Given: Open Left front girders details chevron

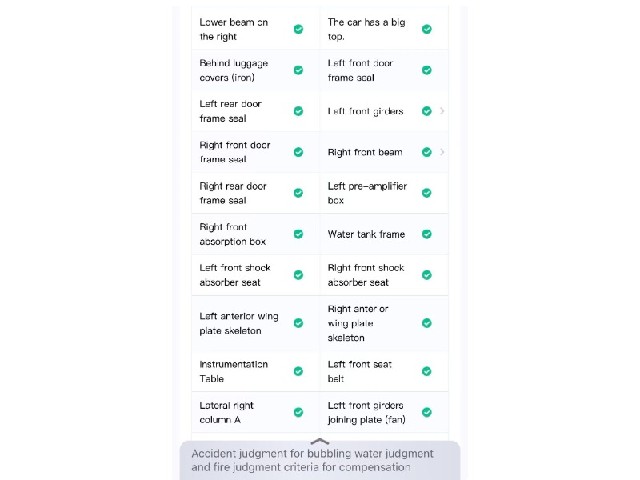Looking at the screenshot, I should click(442, 111).
